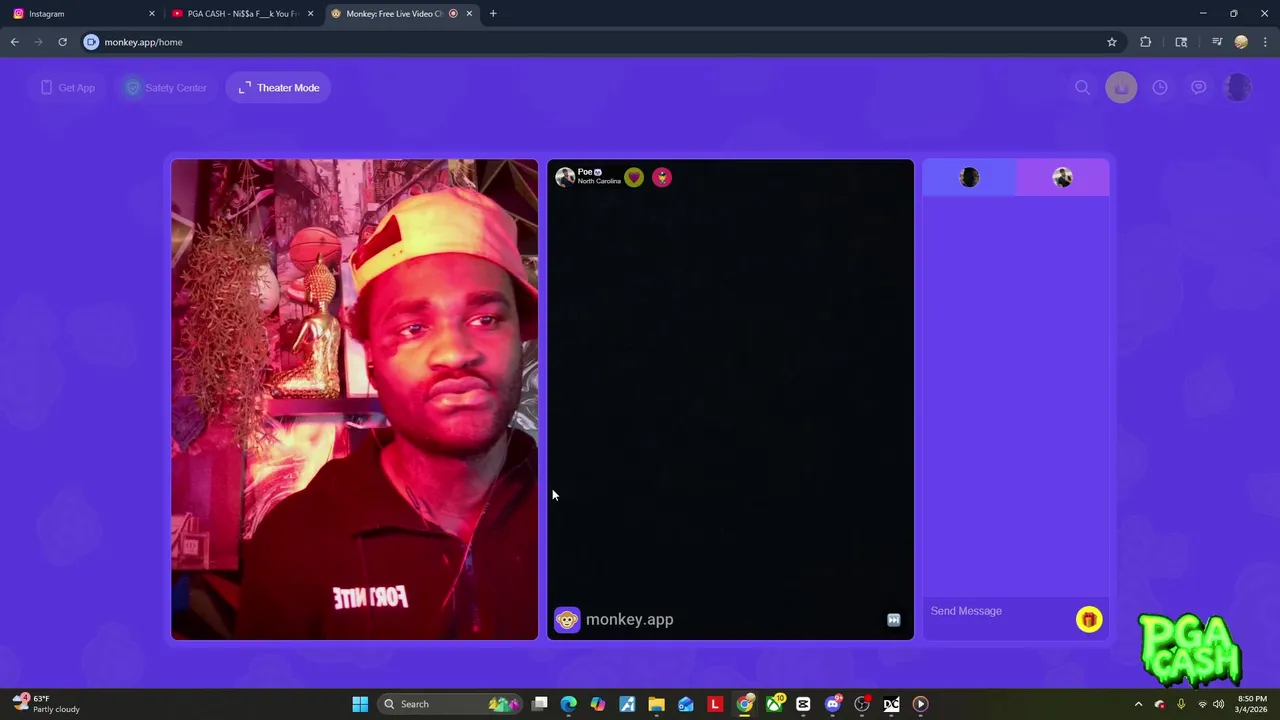This screenshot has height=720, width=1280.
Task: Switch to the Instagram browser tab
Action: click(x=82, y=14)
